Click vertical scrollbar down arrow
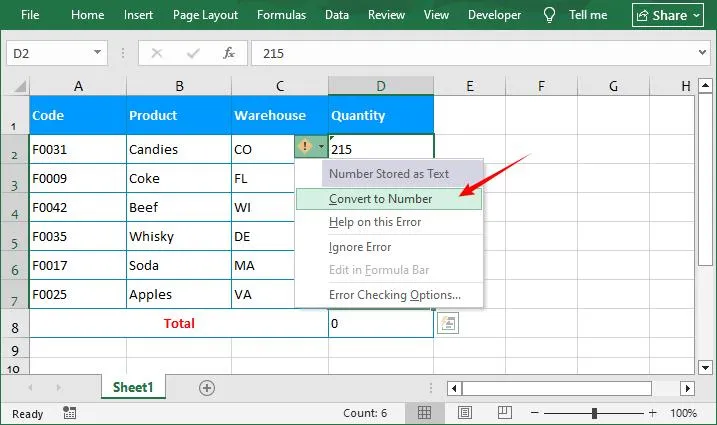The width and height of the screenshot is (717, 425). pos(705,367)
